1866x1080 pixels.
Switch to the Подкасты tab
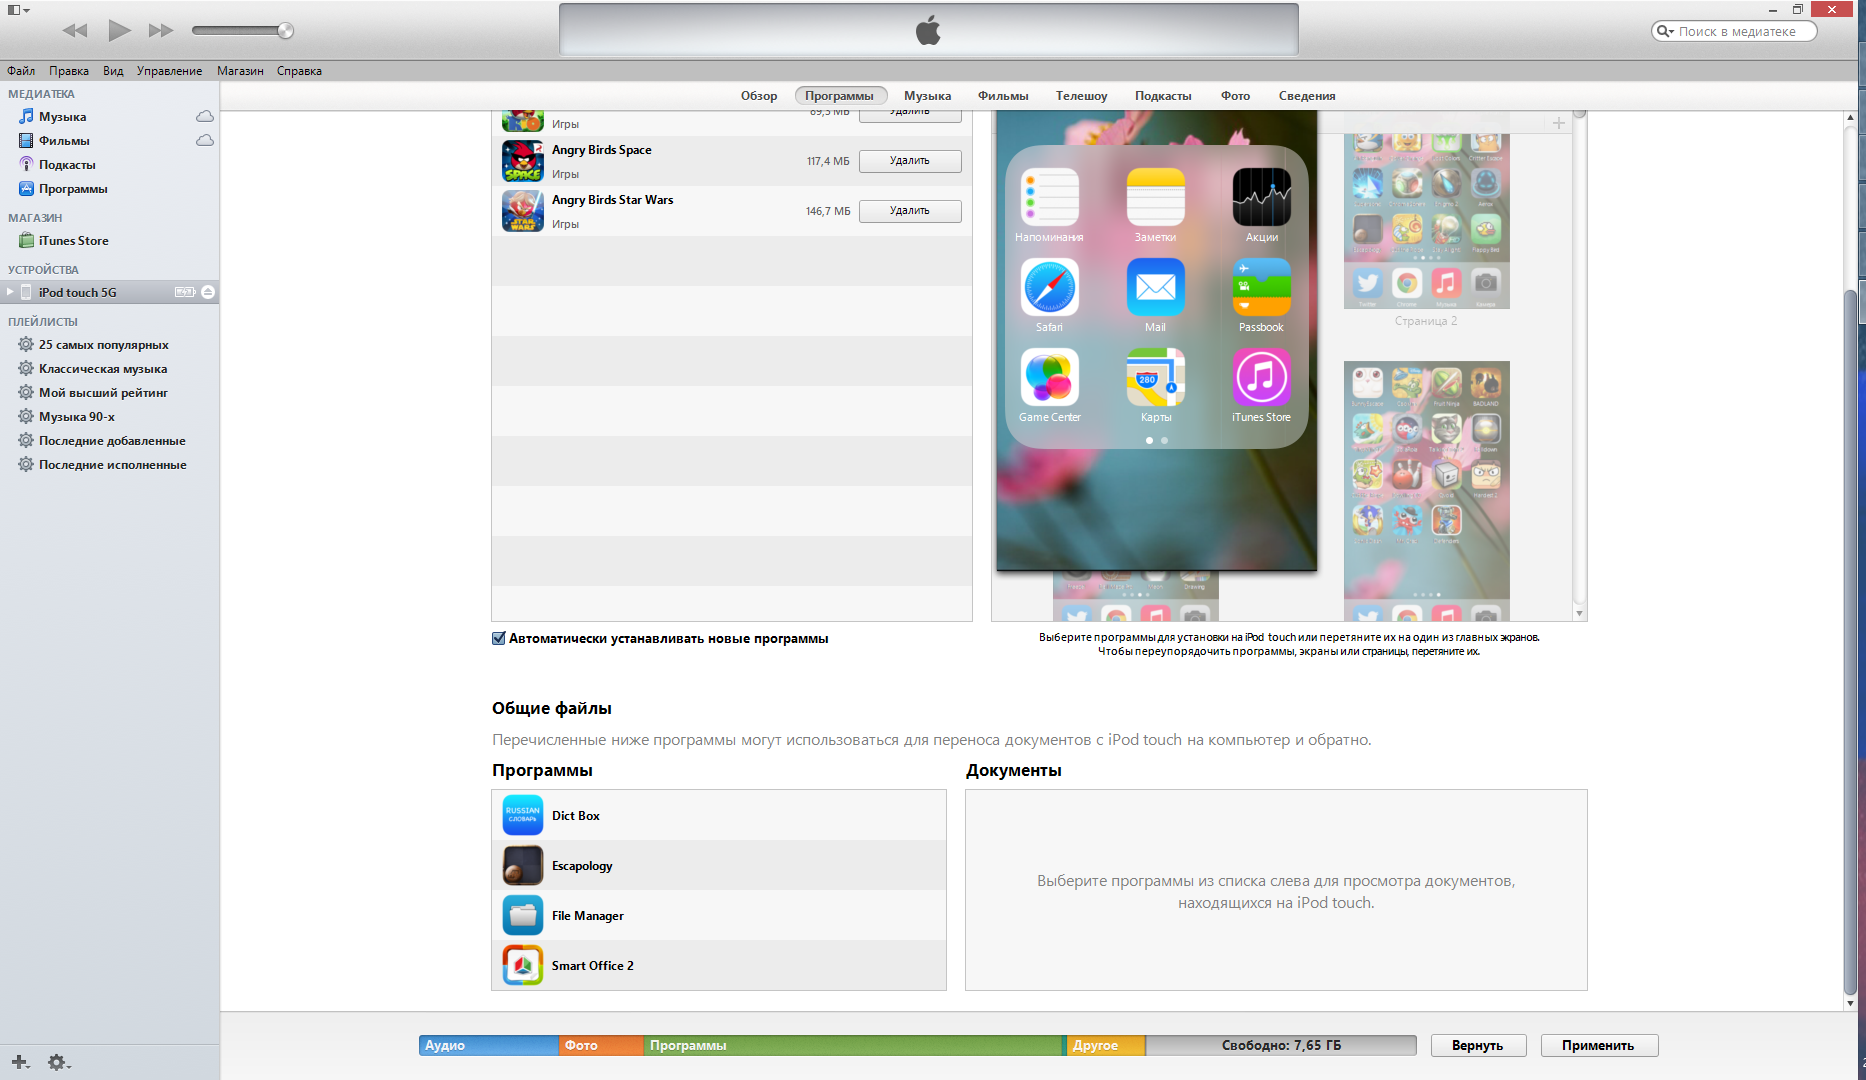click(x=1163, y=96)
